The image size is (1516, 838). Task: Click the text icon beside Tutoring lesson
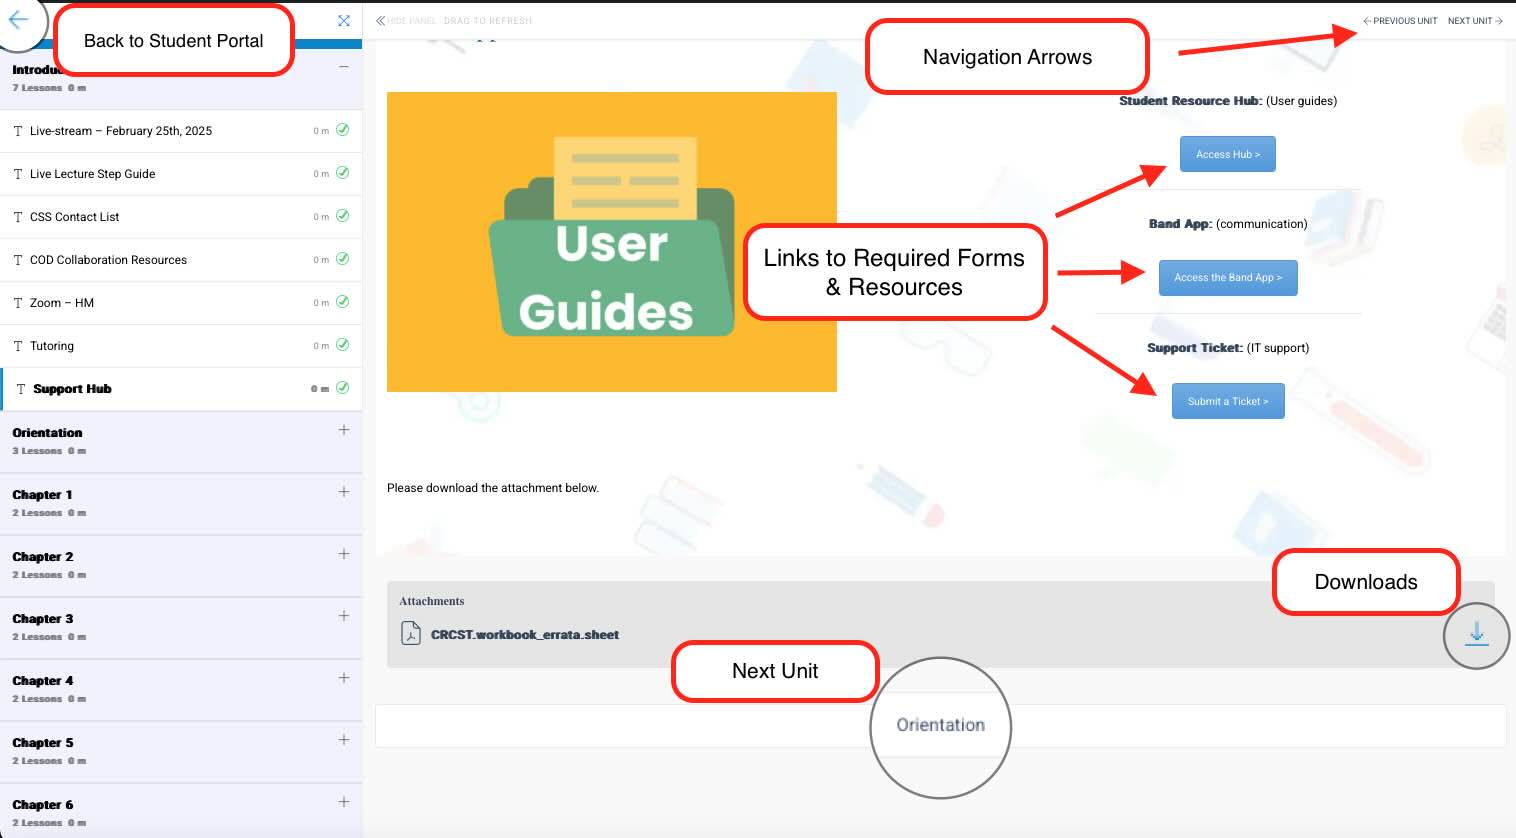coord(18,346)
